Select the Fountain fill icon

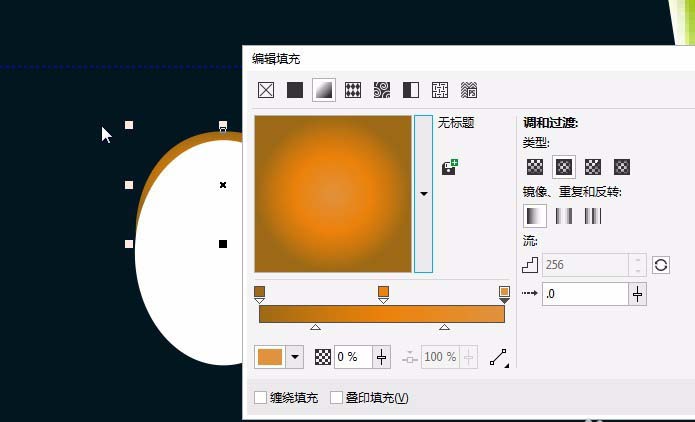[x=324, y=90]
